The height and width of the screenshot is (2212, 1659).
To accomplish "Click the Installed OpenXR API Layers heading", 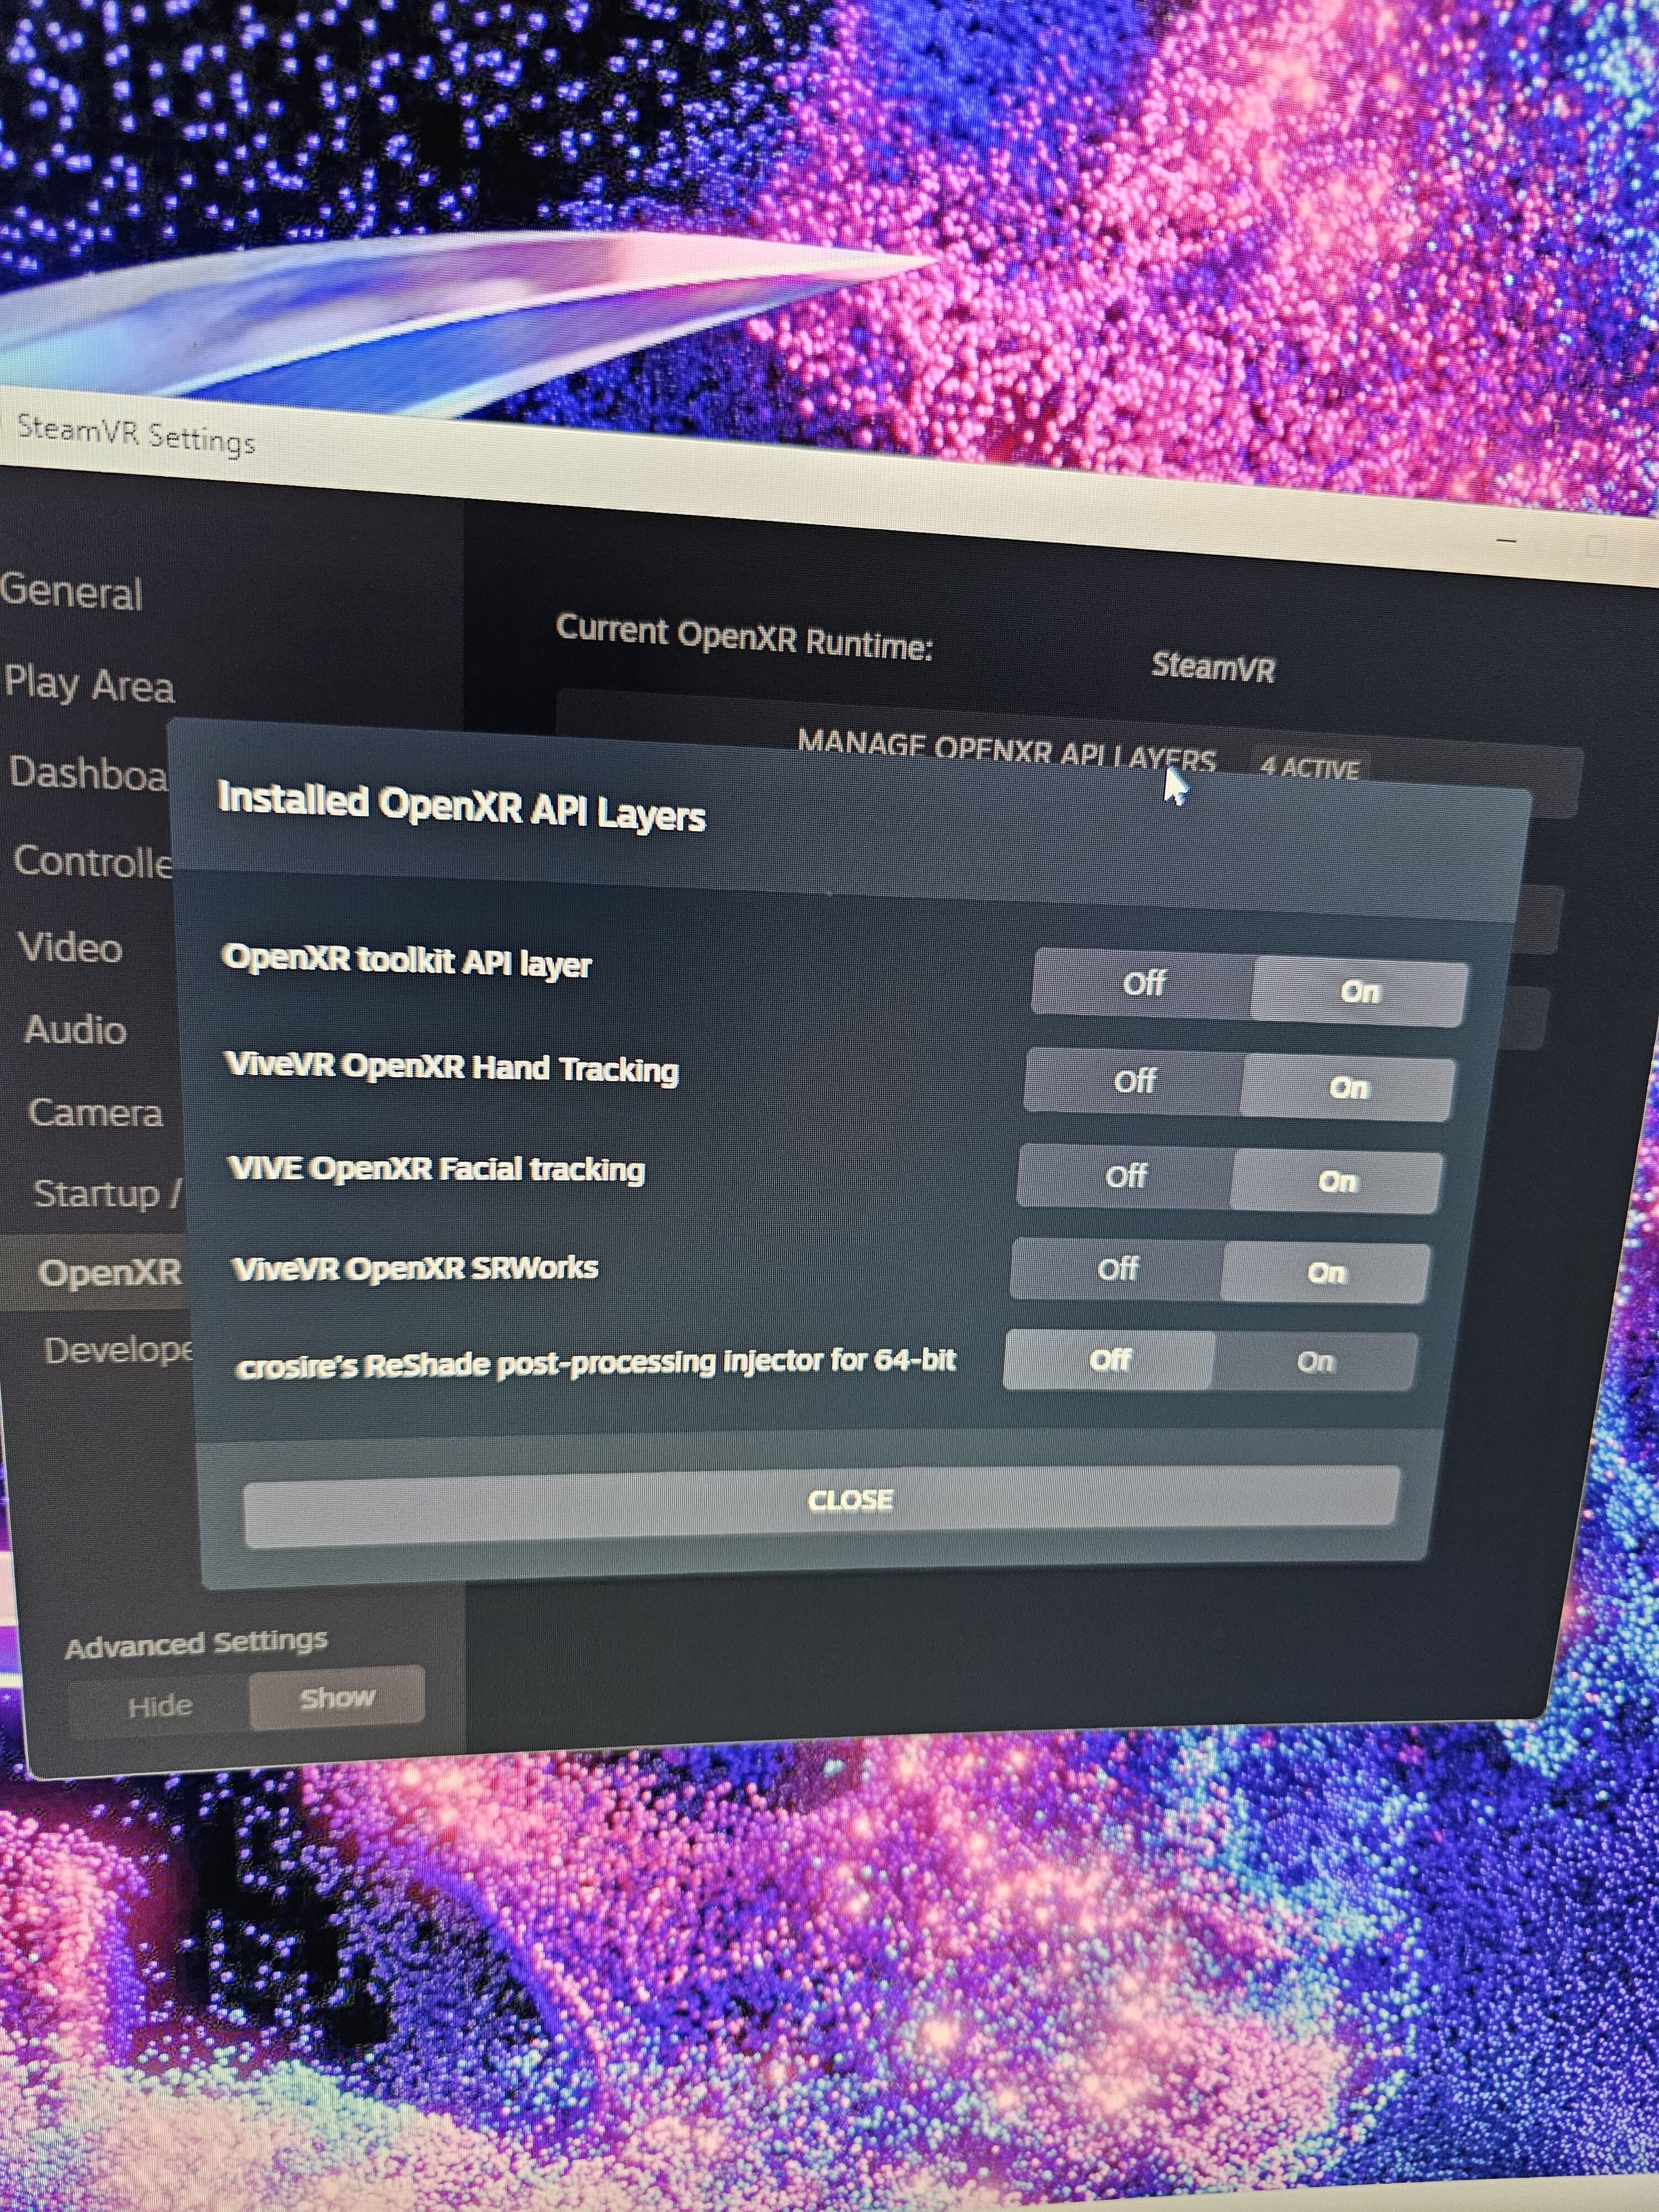I will coord(462,807).
